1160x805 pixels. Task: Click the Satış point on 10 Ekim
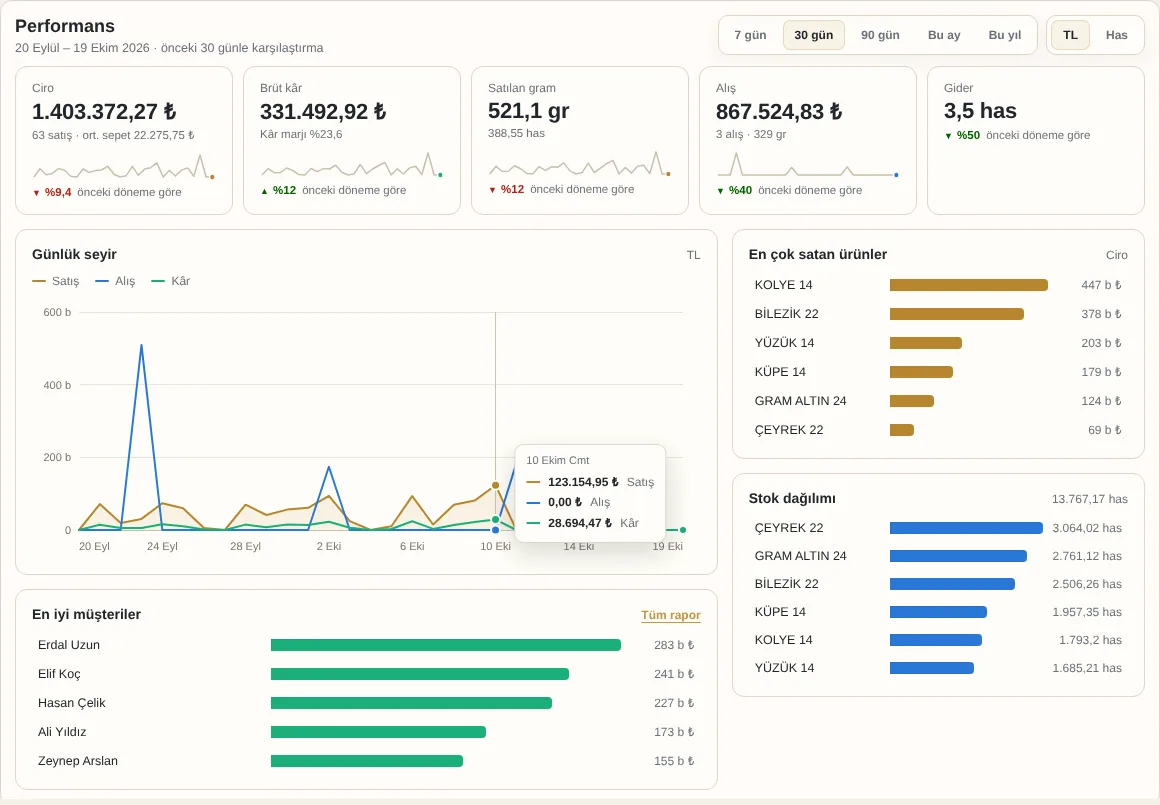[x=495, y=485]
